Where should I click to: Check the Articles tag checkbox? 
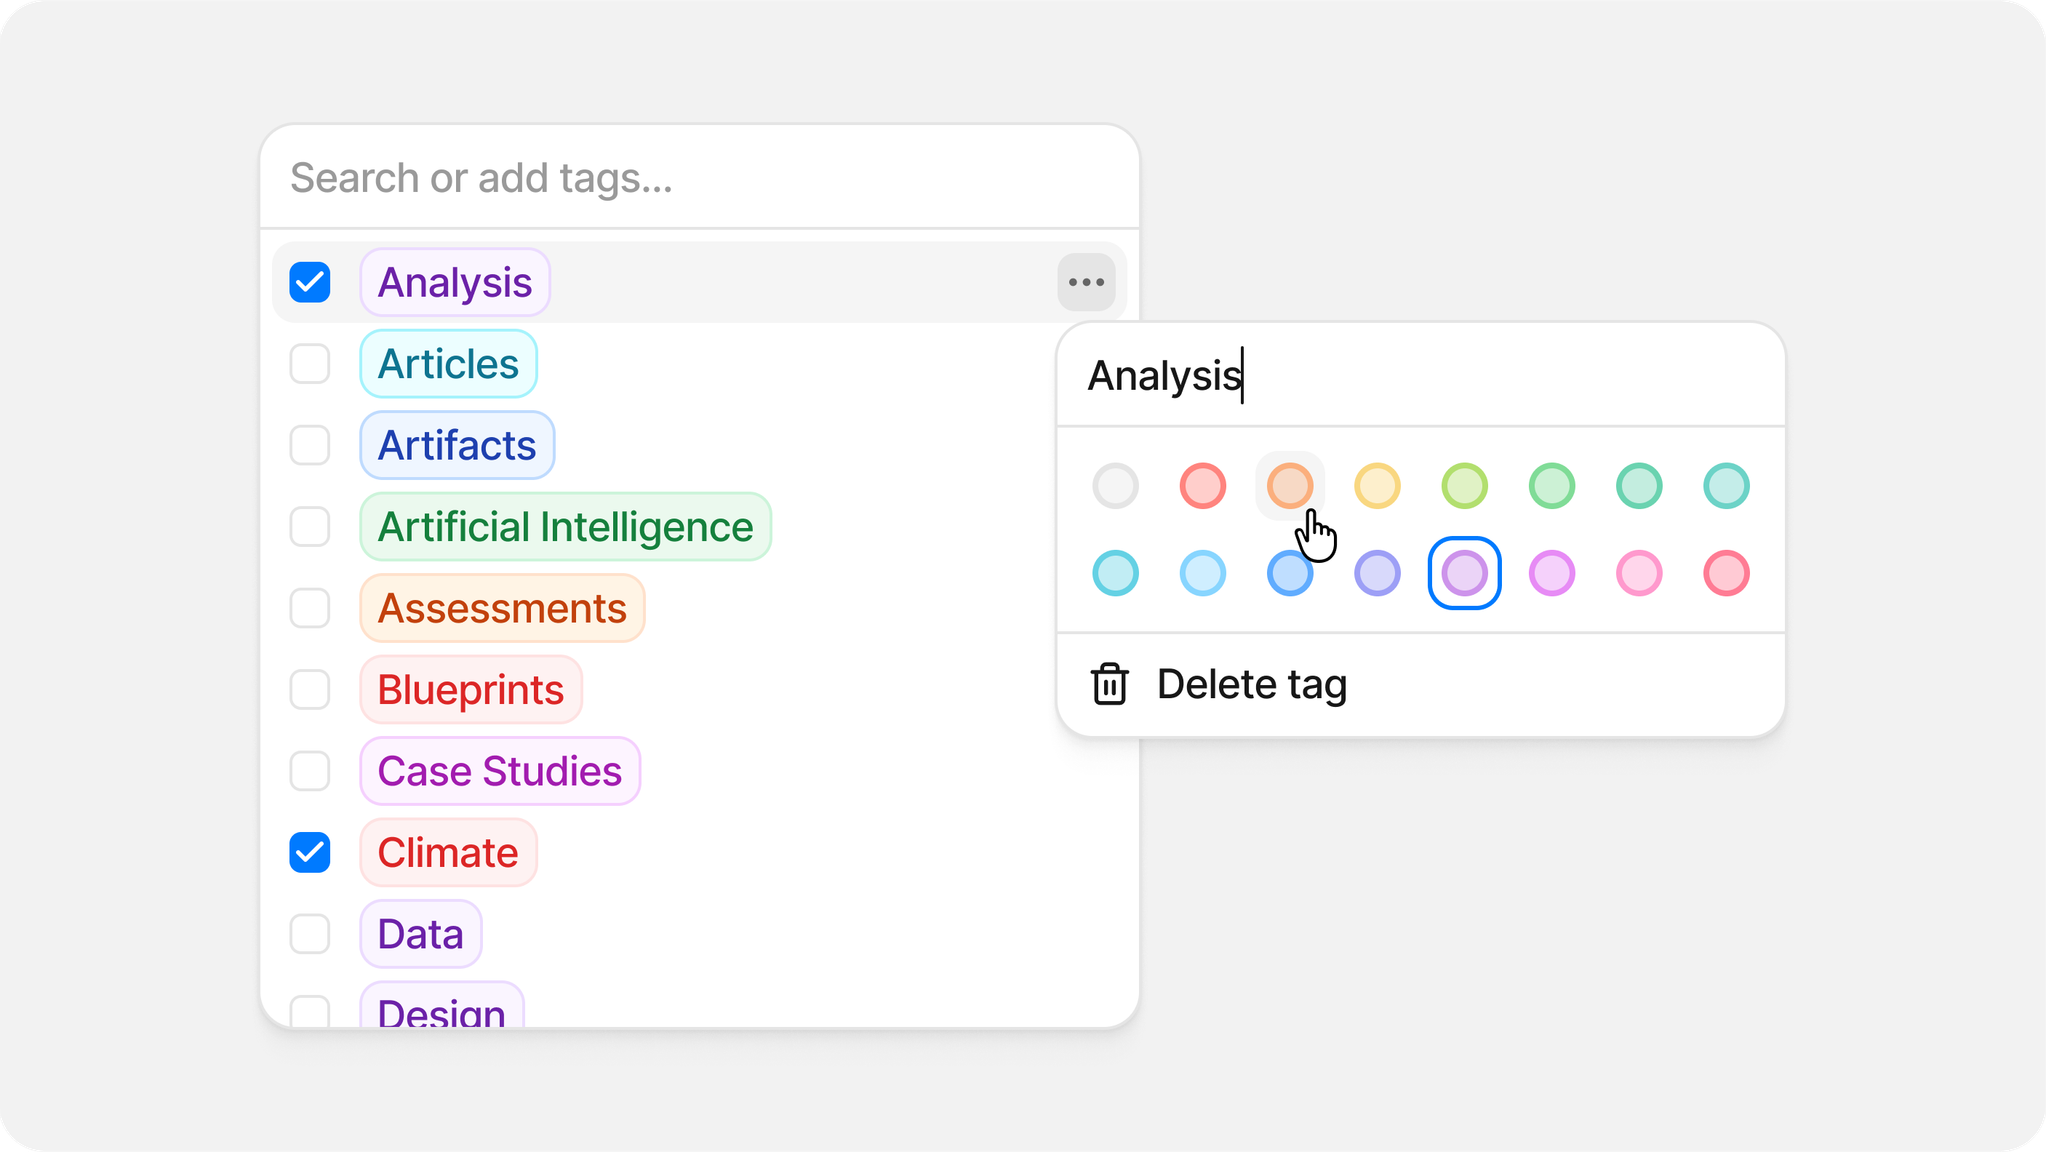[x=310, y=363]
